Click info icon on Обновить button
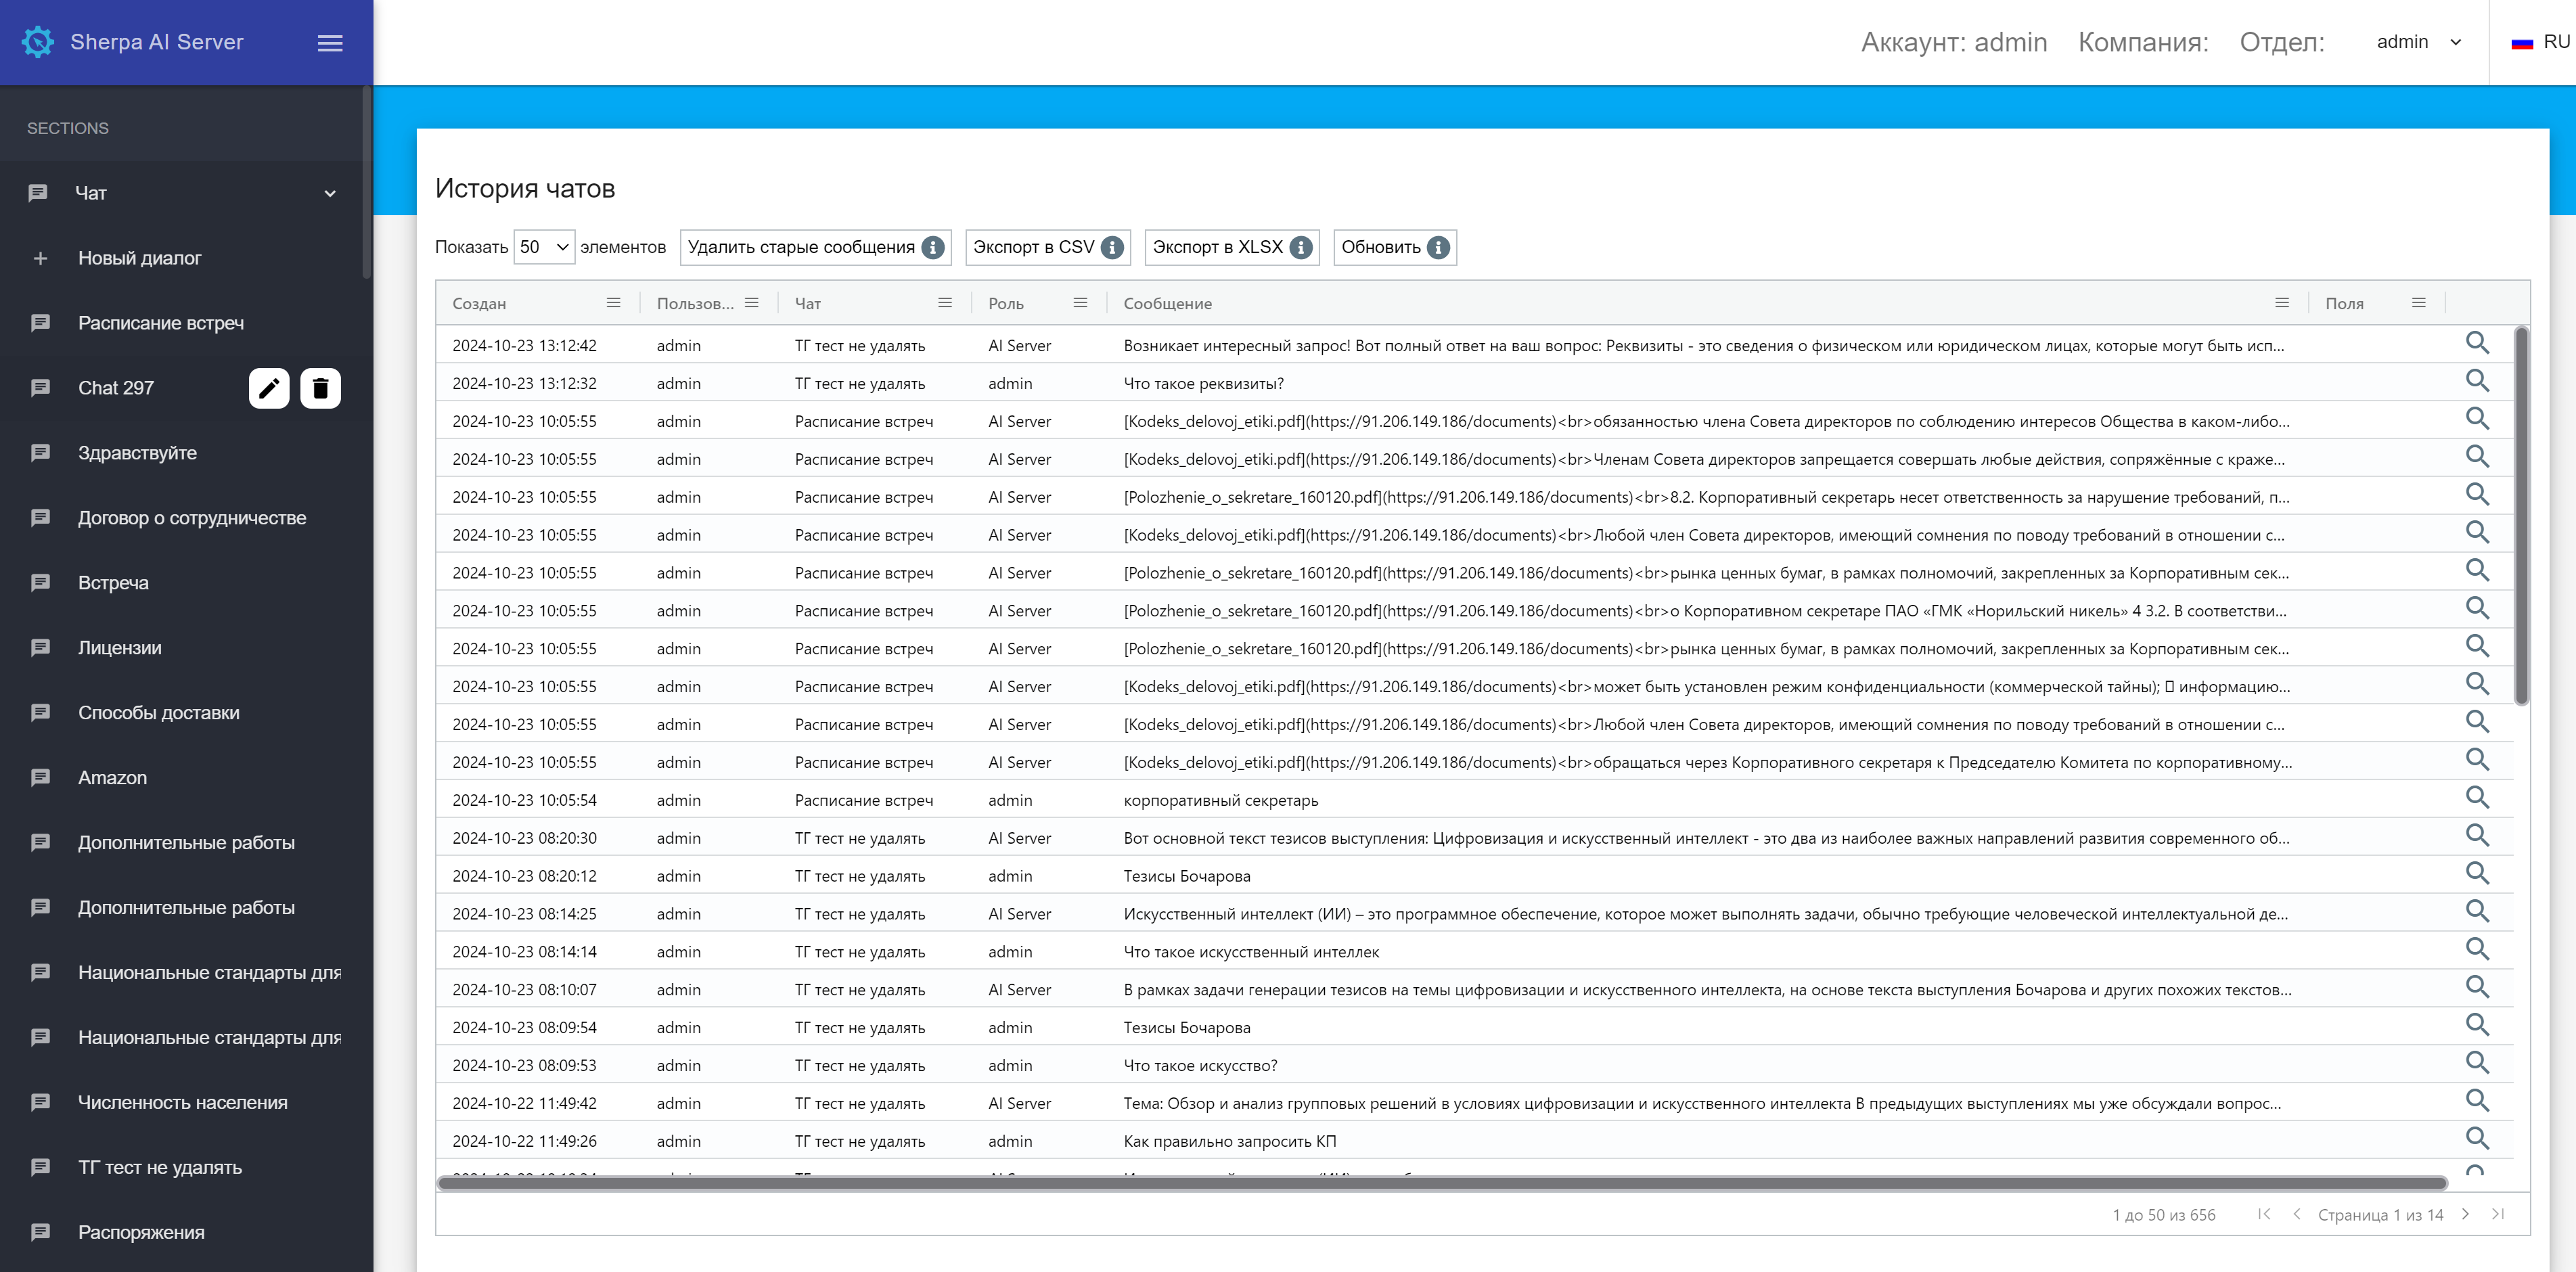The height and width of the screenshot is (1272, 2576). 1437,247
